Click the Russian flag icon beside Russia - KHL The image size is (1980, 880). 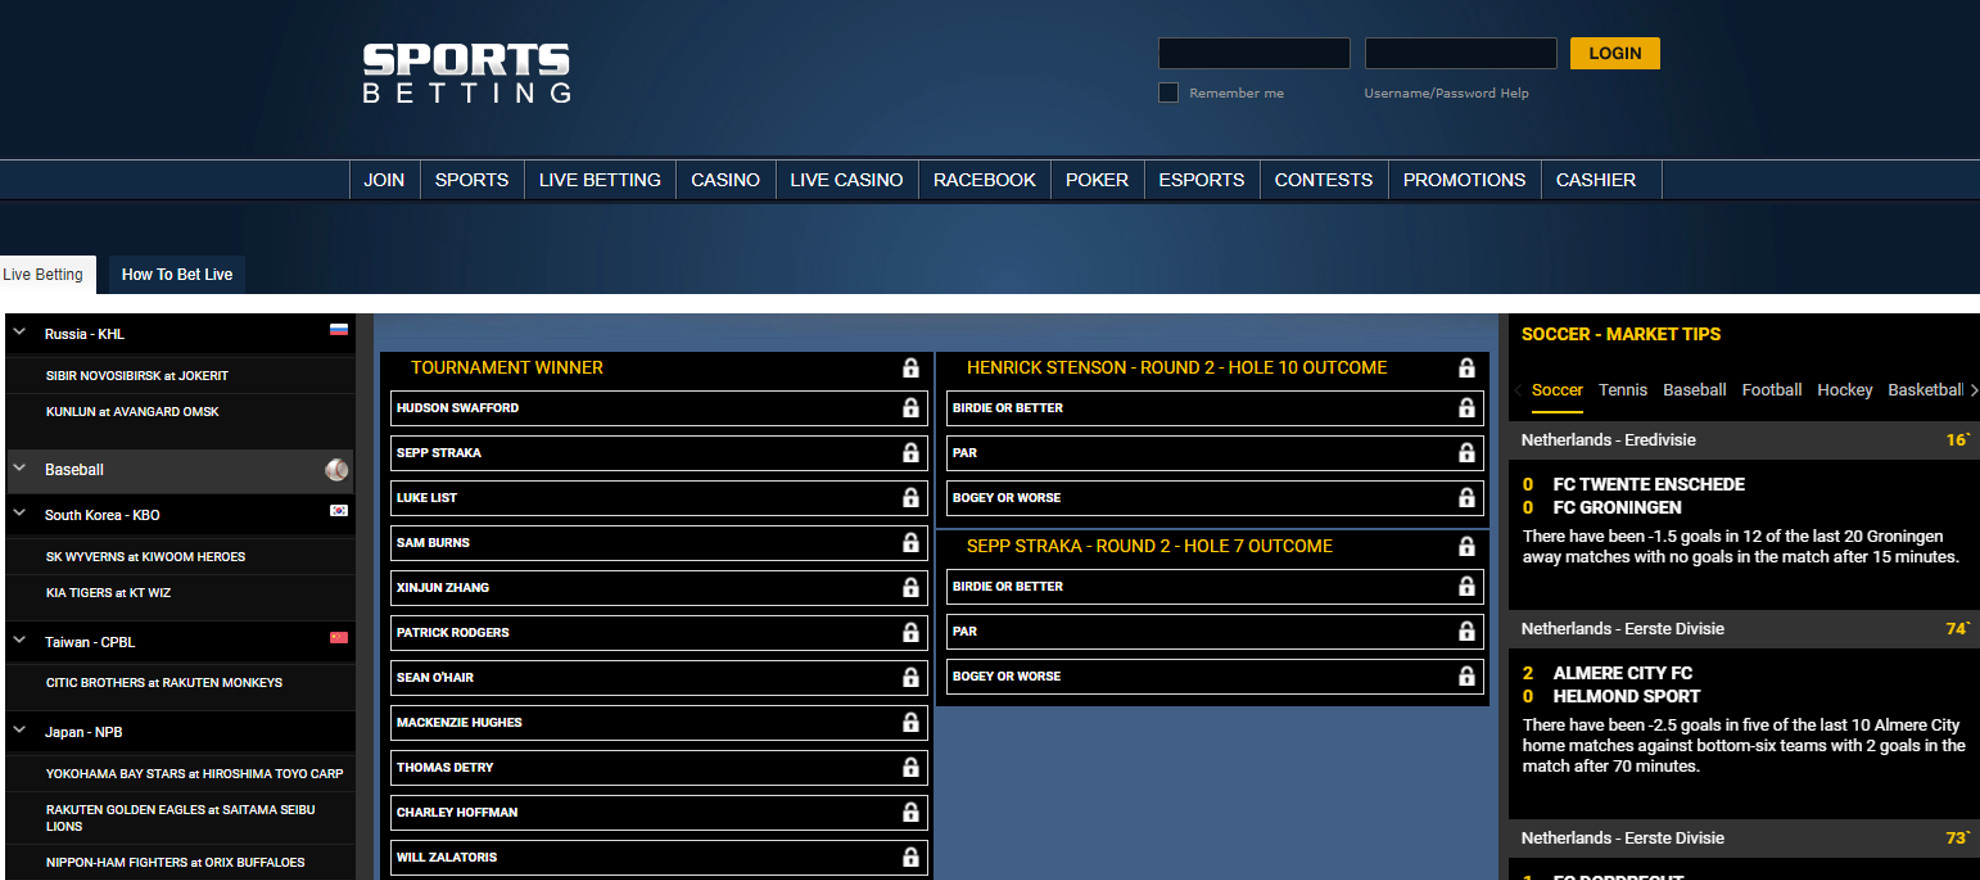click(339, 329)
